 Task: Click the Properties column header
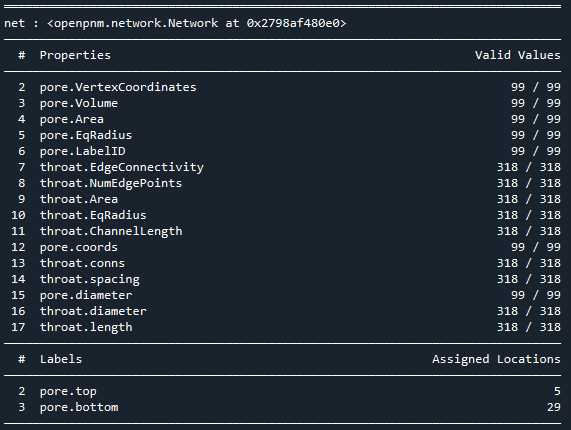75,55
